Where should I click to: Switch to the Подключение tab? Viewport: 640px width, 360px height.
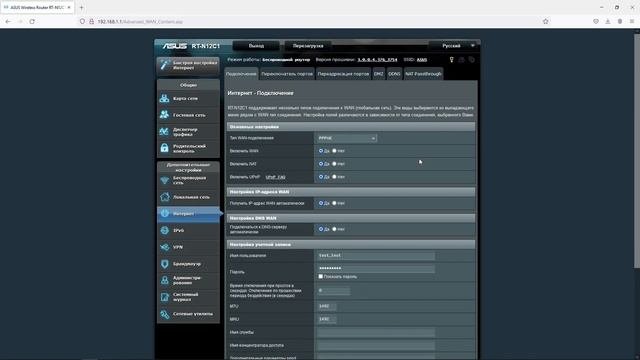pyautogui.click(x=241, y=74)
